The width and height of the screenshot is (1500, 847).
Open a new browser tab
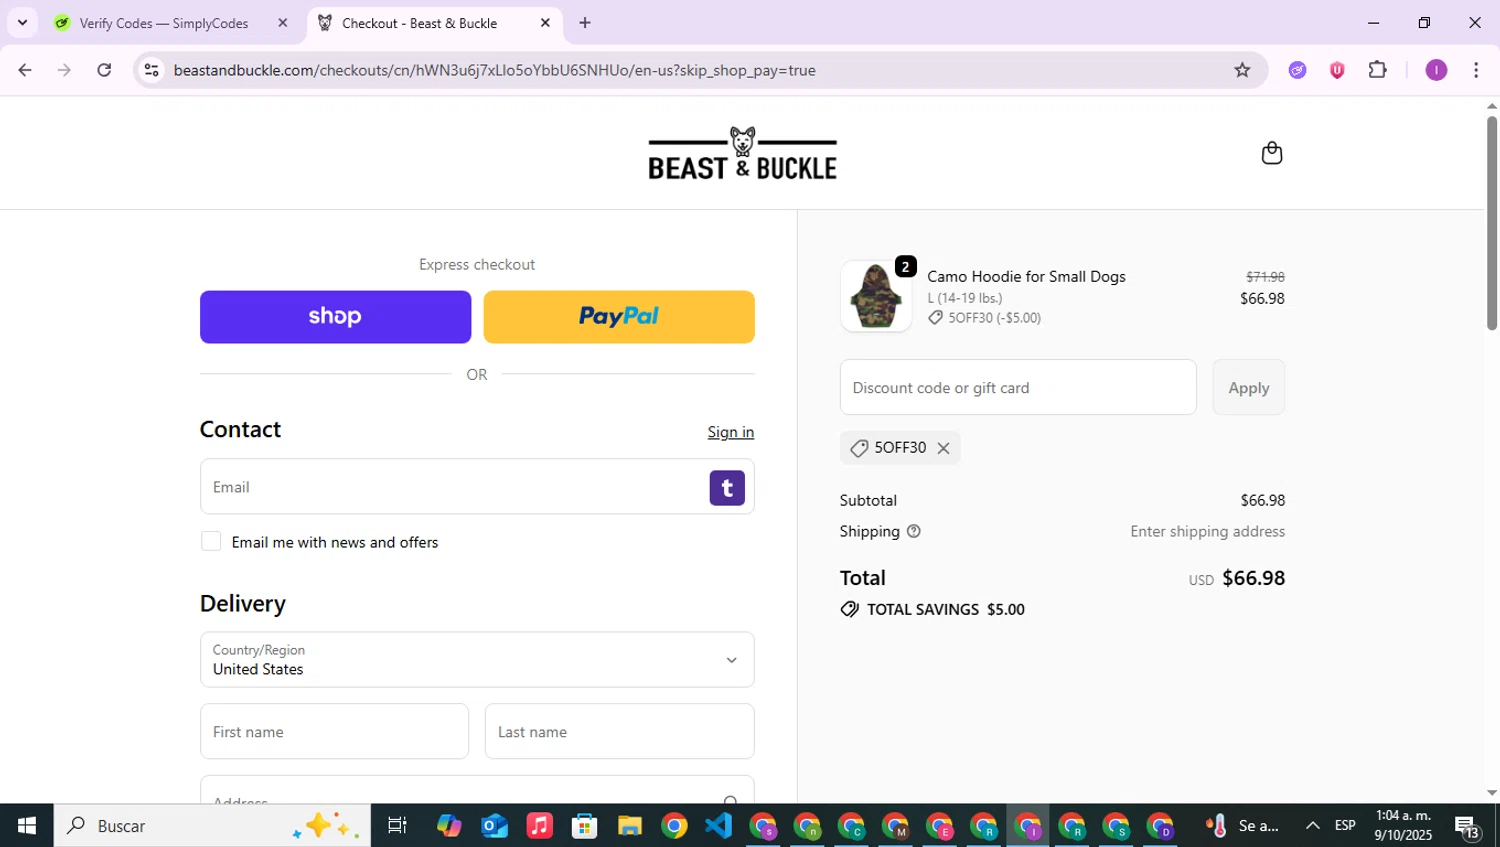(585, 23)
